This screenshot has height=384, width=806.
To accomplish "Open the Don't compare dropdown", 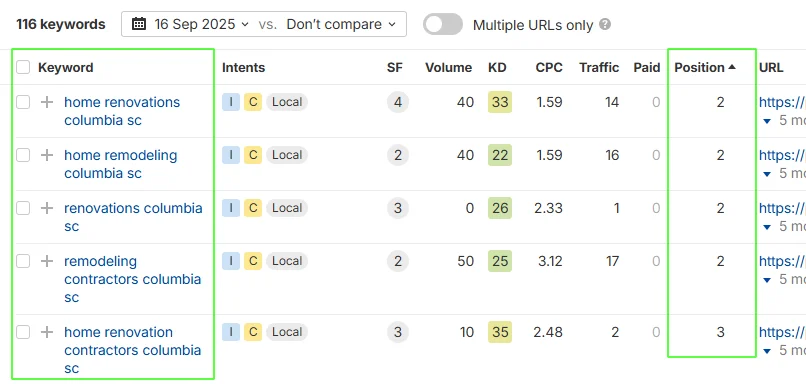I will point(341,24).
